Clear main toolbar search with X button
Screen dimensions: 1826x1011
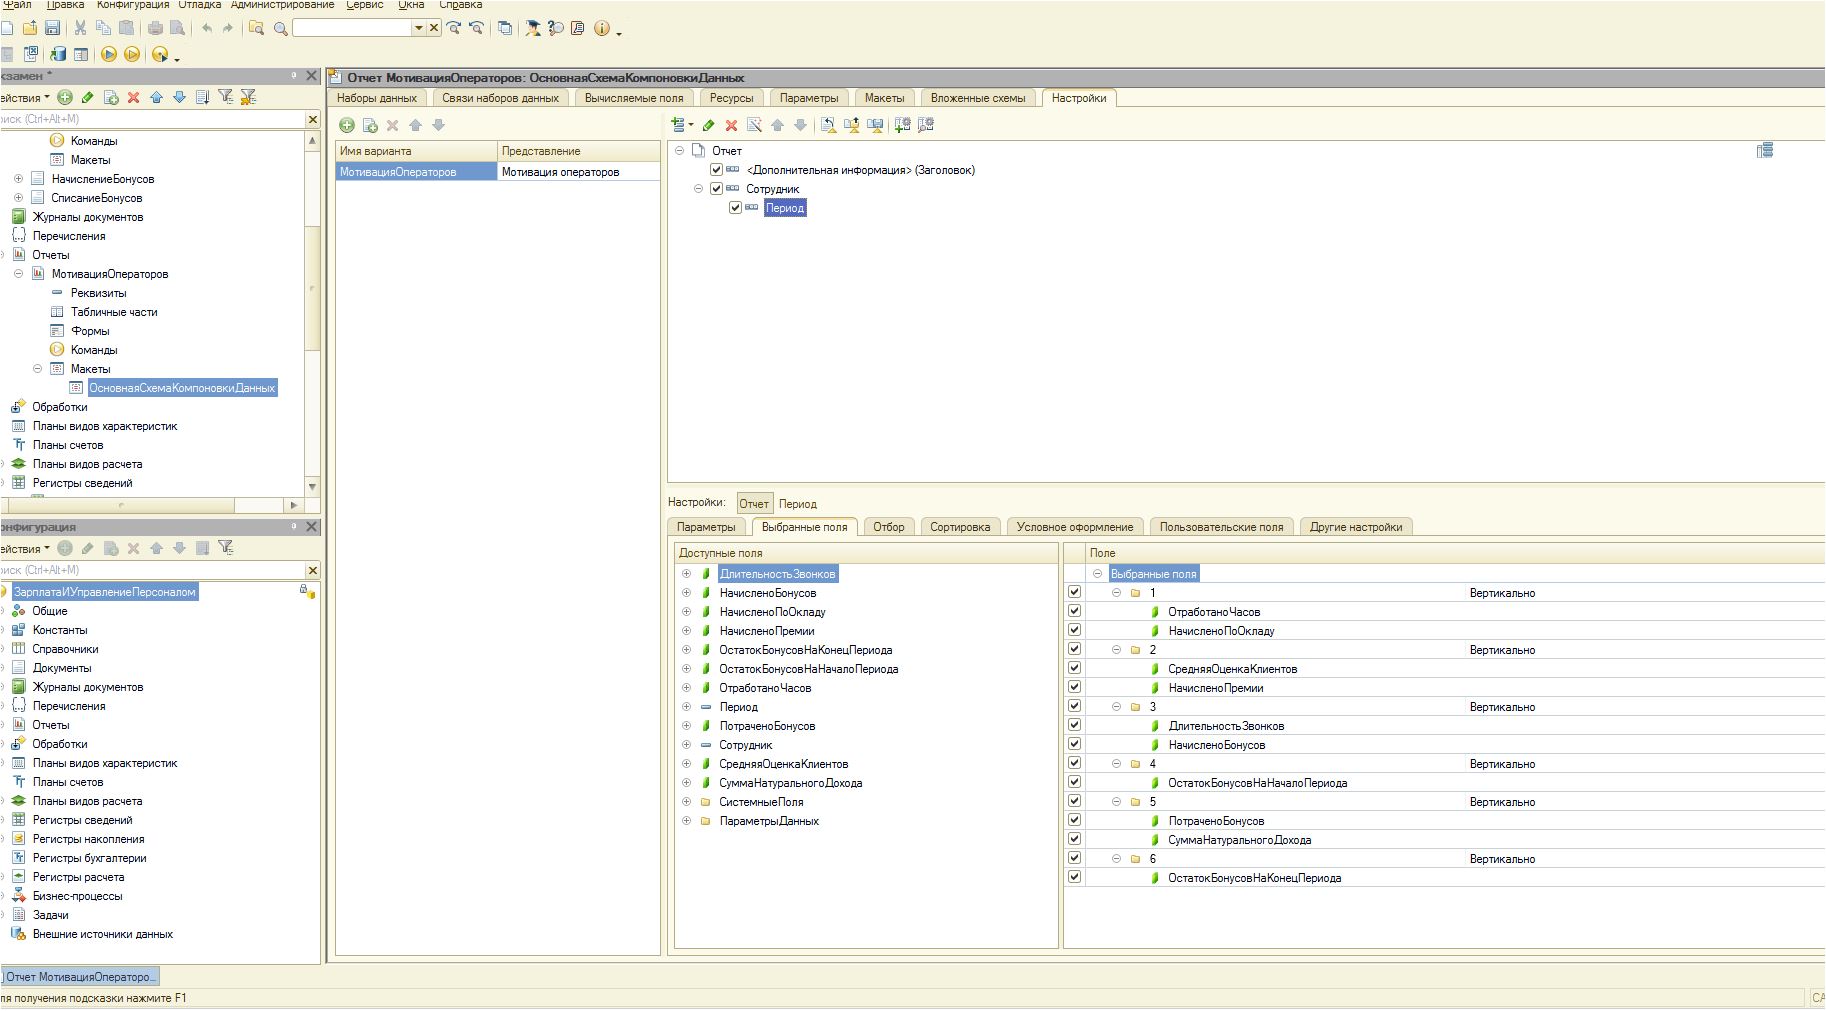coord(434,28)
